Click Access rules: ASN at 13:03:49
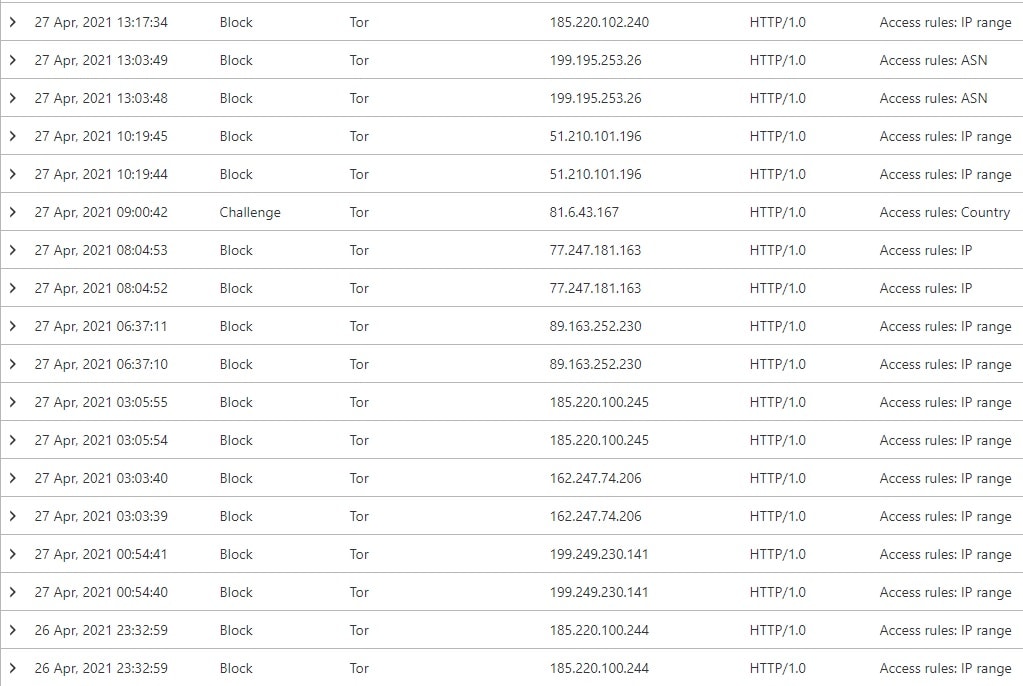The width and height of the screenshot is (1023, 686). pyautogui.click(x=934, y=60)
